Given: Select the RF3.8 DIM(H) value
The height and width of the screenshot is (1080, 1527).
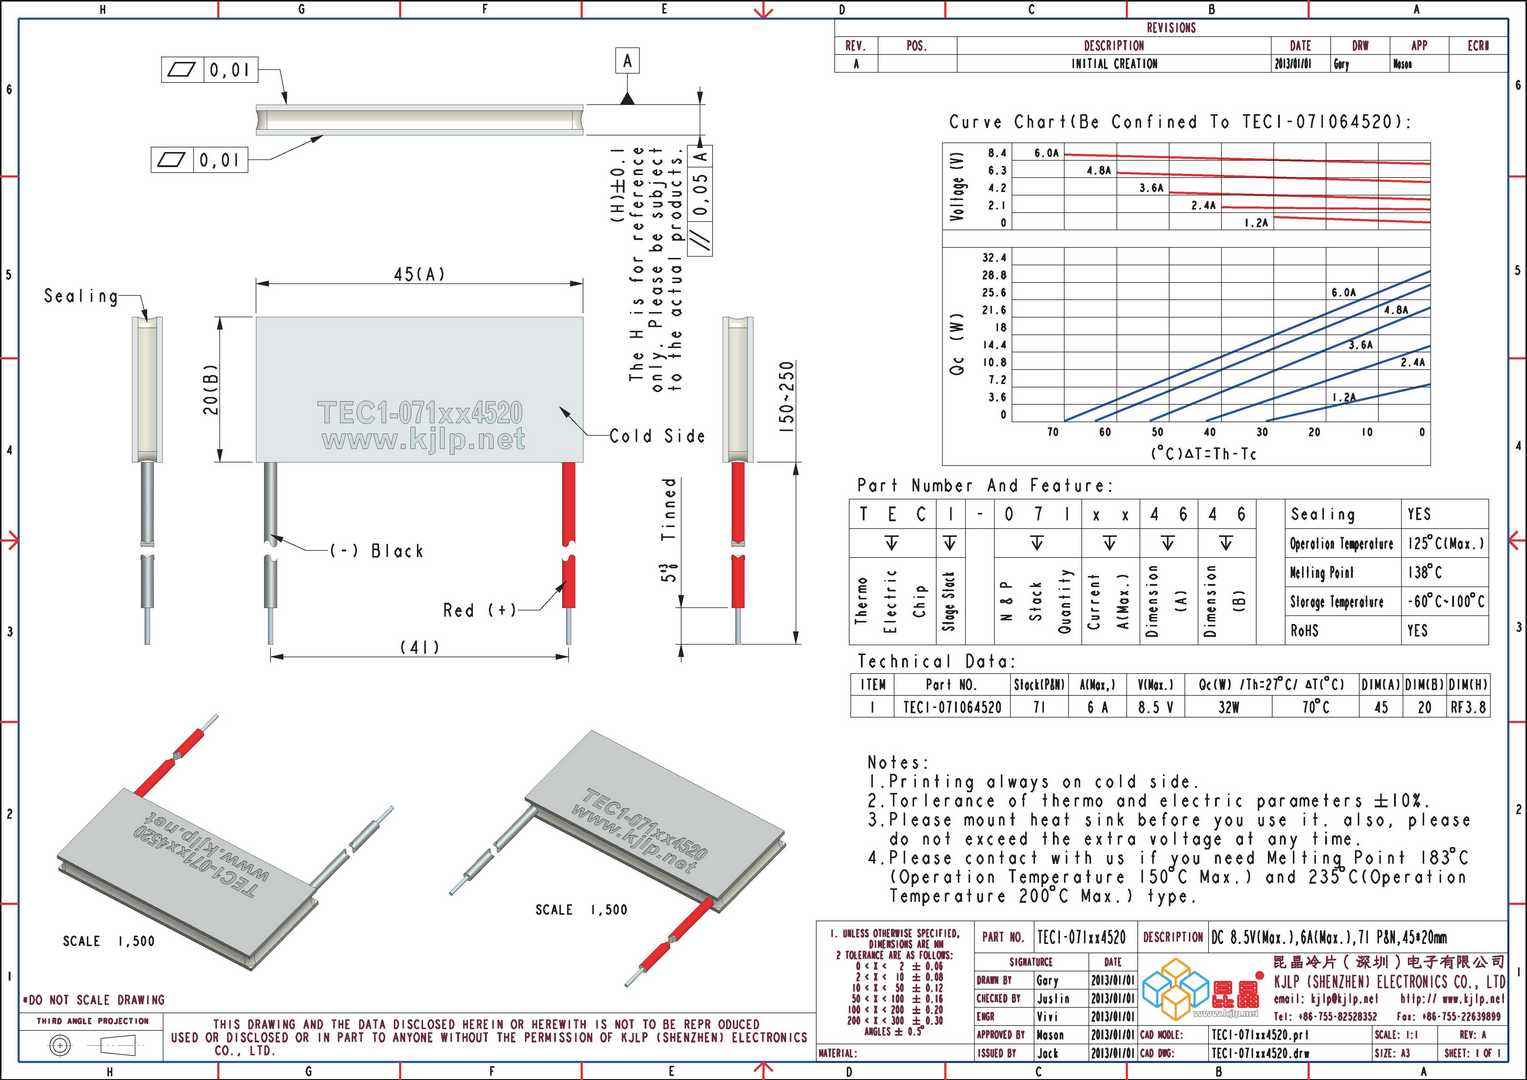Looking at the screenshot, I should click(1468, 706).
